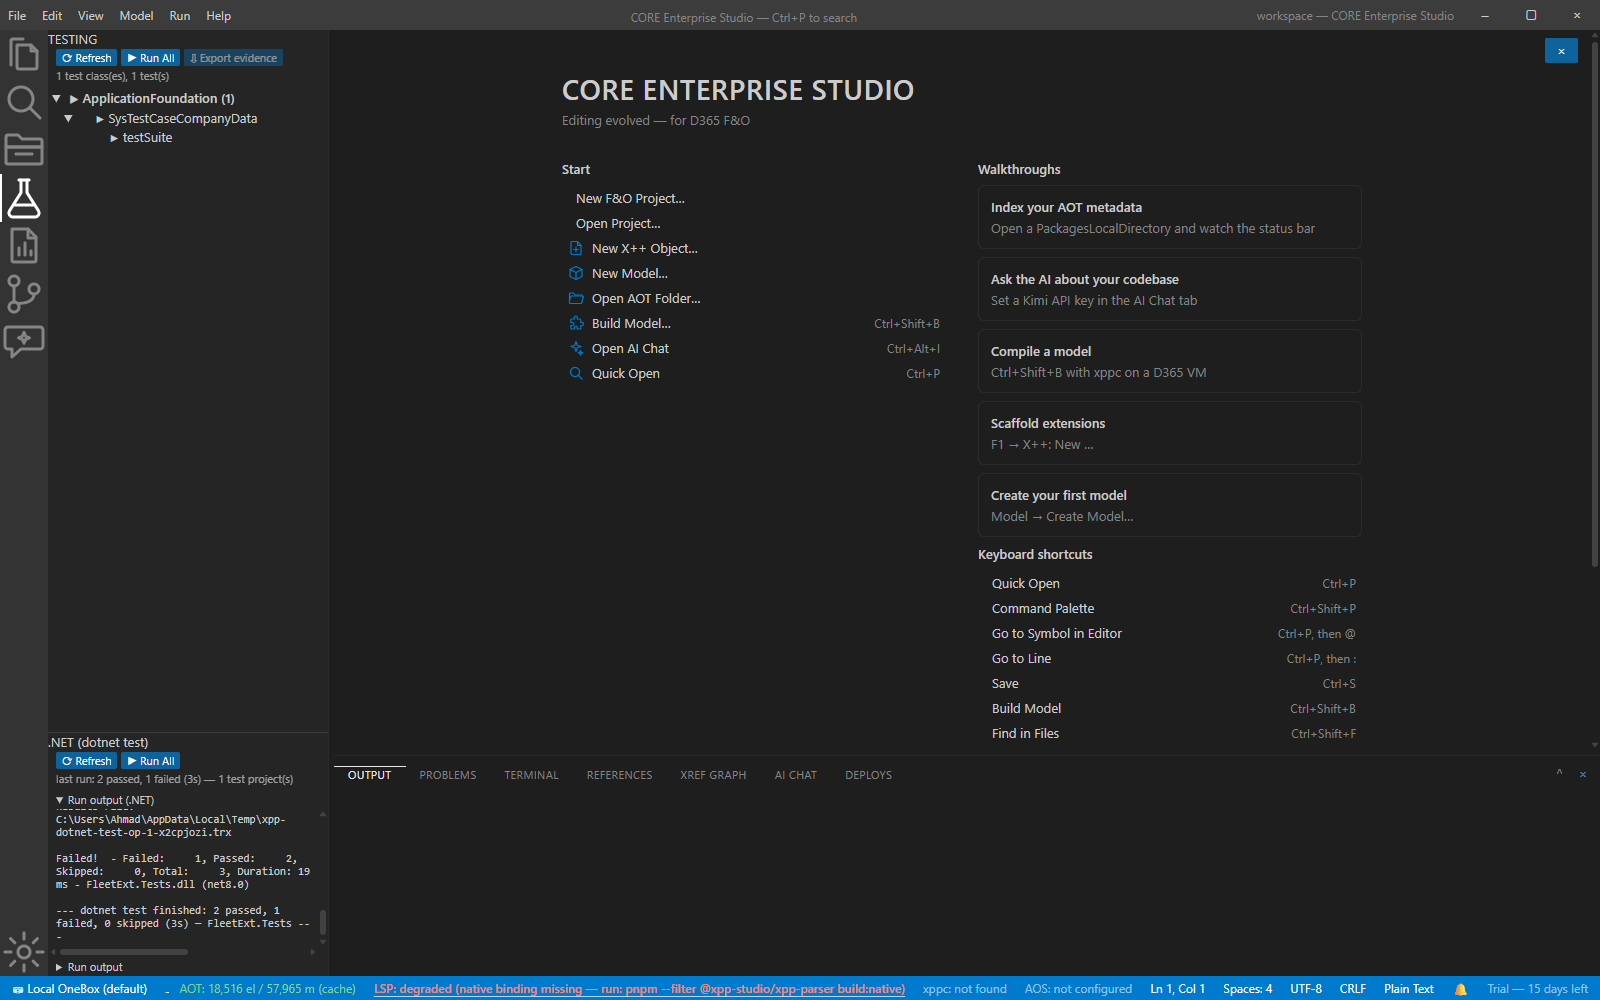The width and height of the screenshot is (1600, 1000).
Task: Open the Search magnifier in the activity bar
Action: [x=23, y=102]
